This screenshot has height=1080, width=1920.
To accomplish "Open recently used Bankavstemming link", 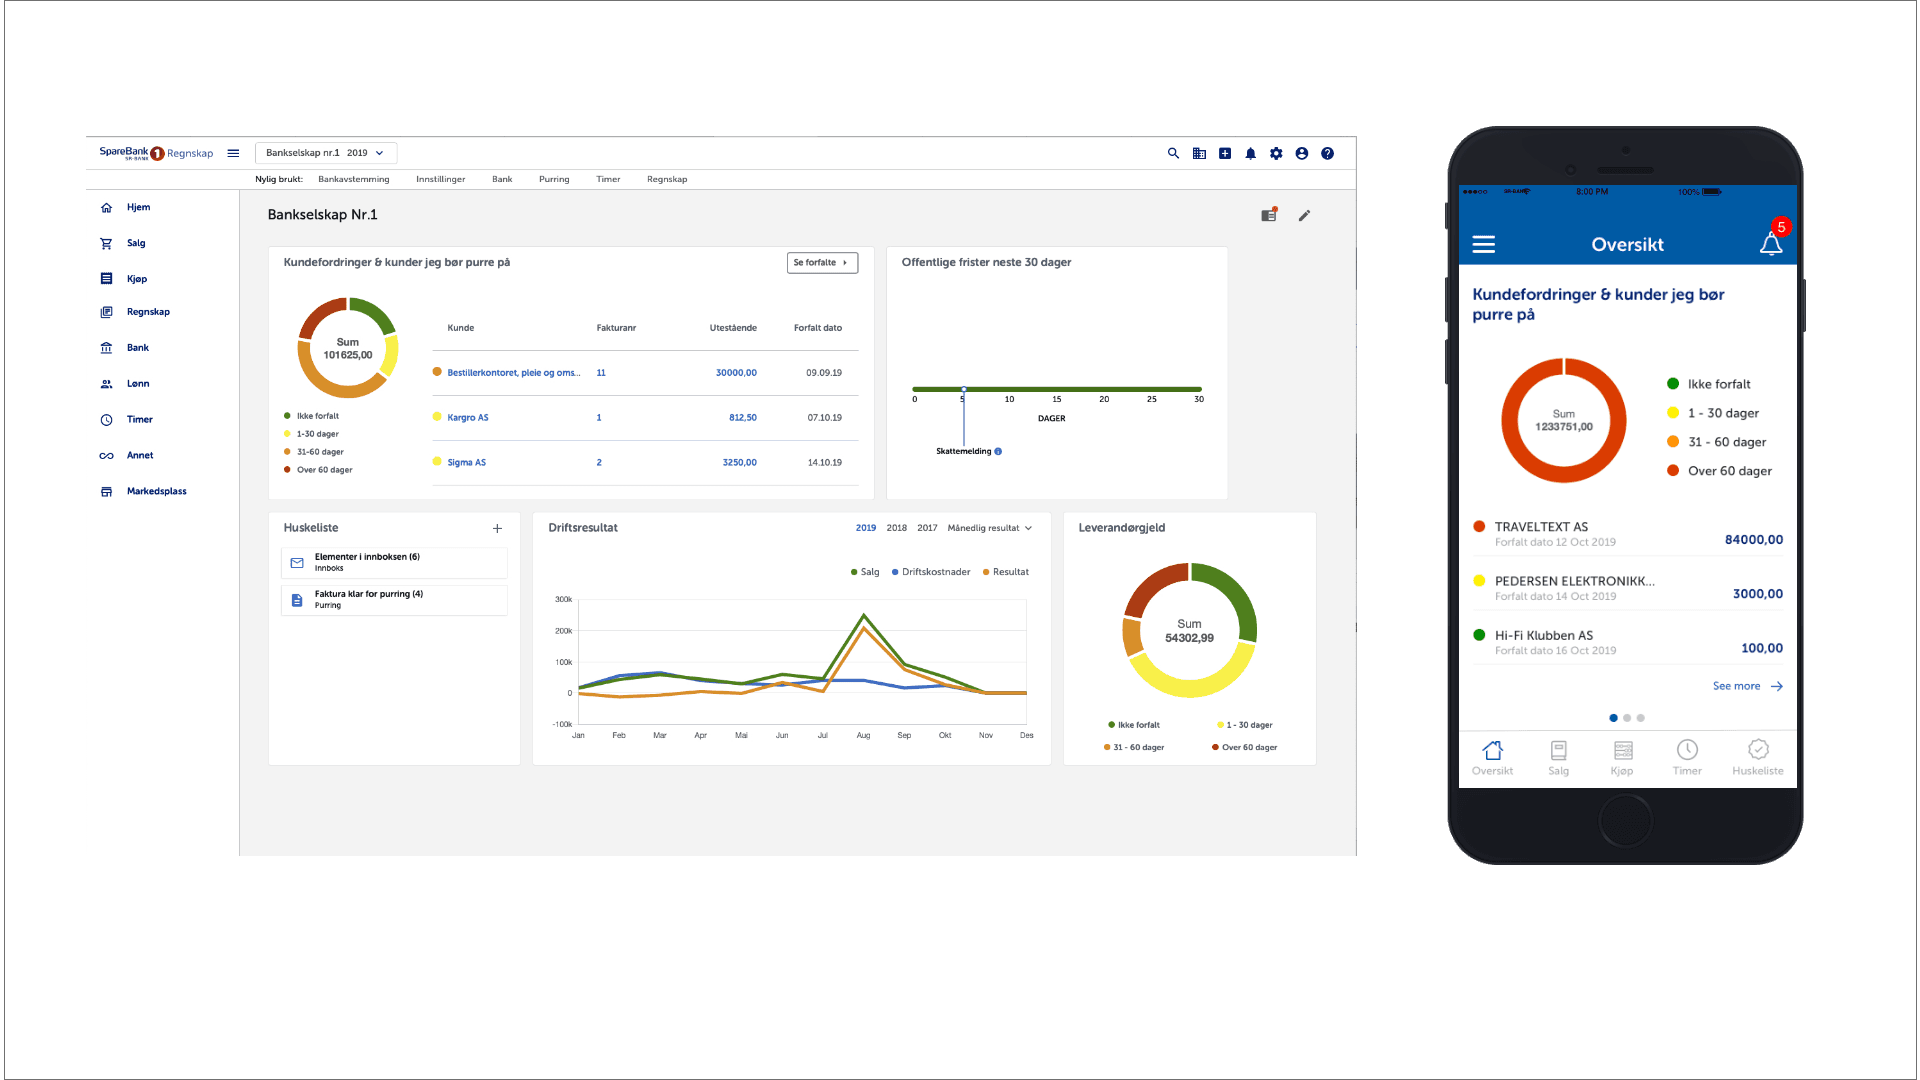I will (x=354, y=180).
